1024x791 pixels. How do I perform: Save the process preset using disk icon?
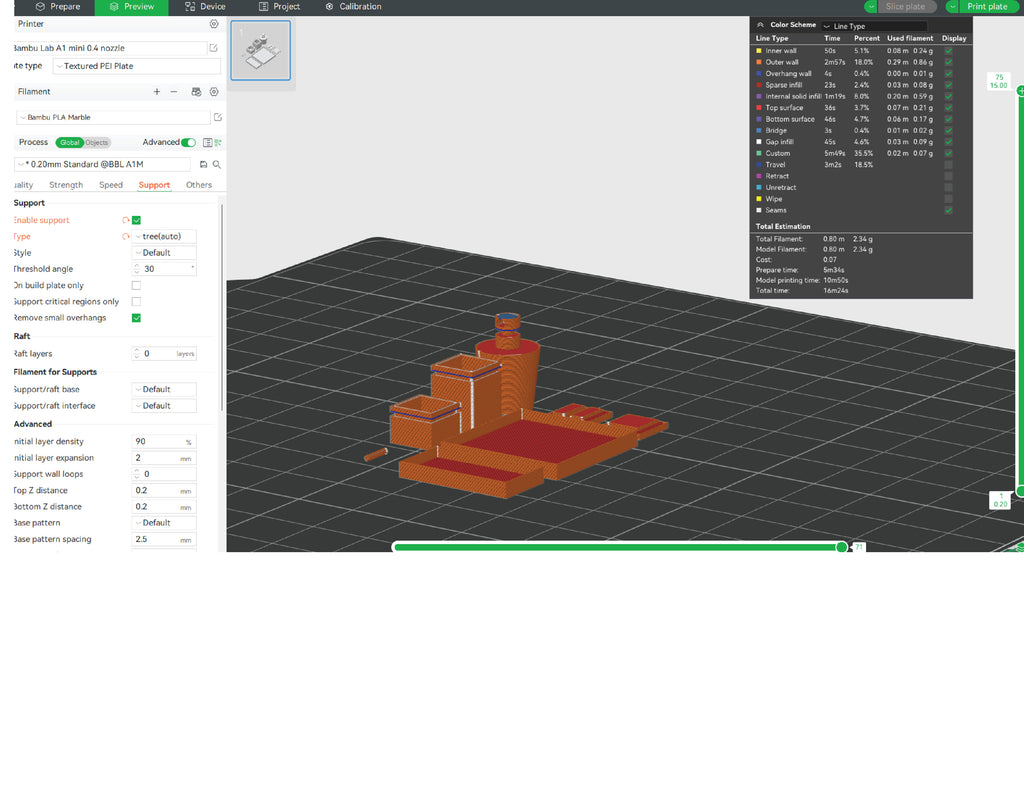(203, 164)
